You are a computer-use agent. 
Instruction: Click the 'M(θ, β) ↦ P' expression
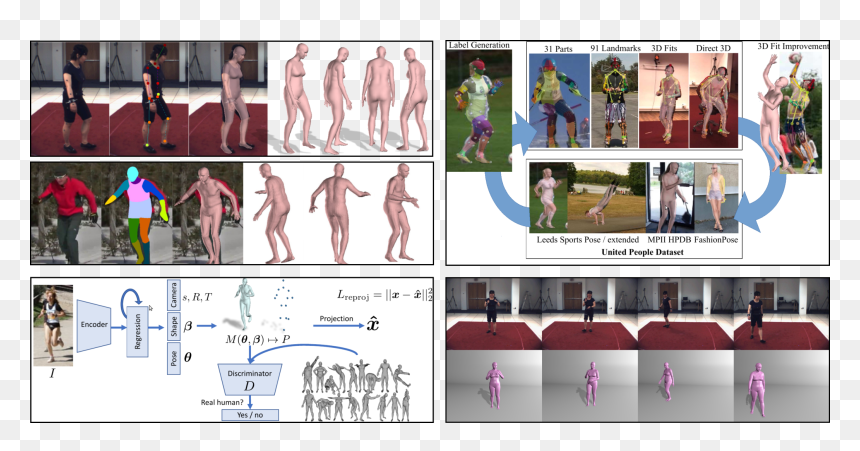(258, 340)
